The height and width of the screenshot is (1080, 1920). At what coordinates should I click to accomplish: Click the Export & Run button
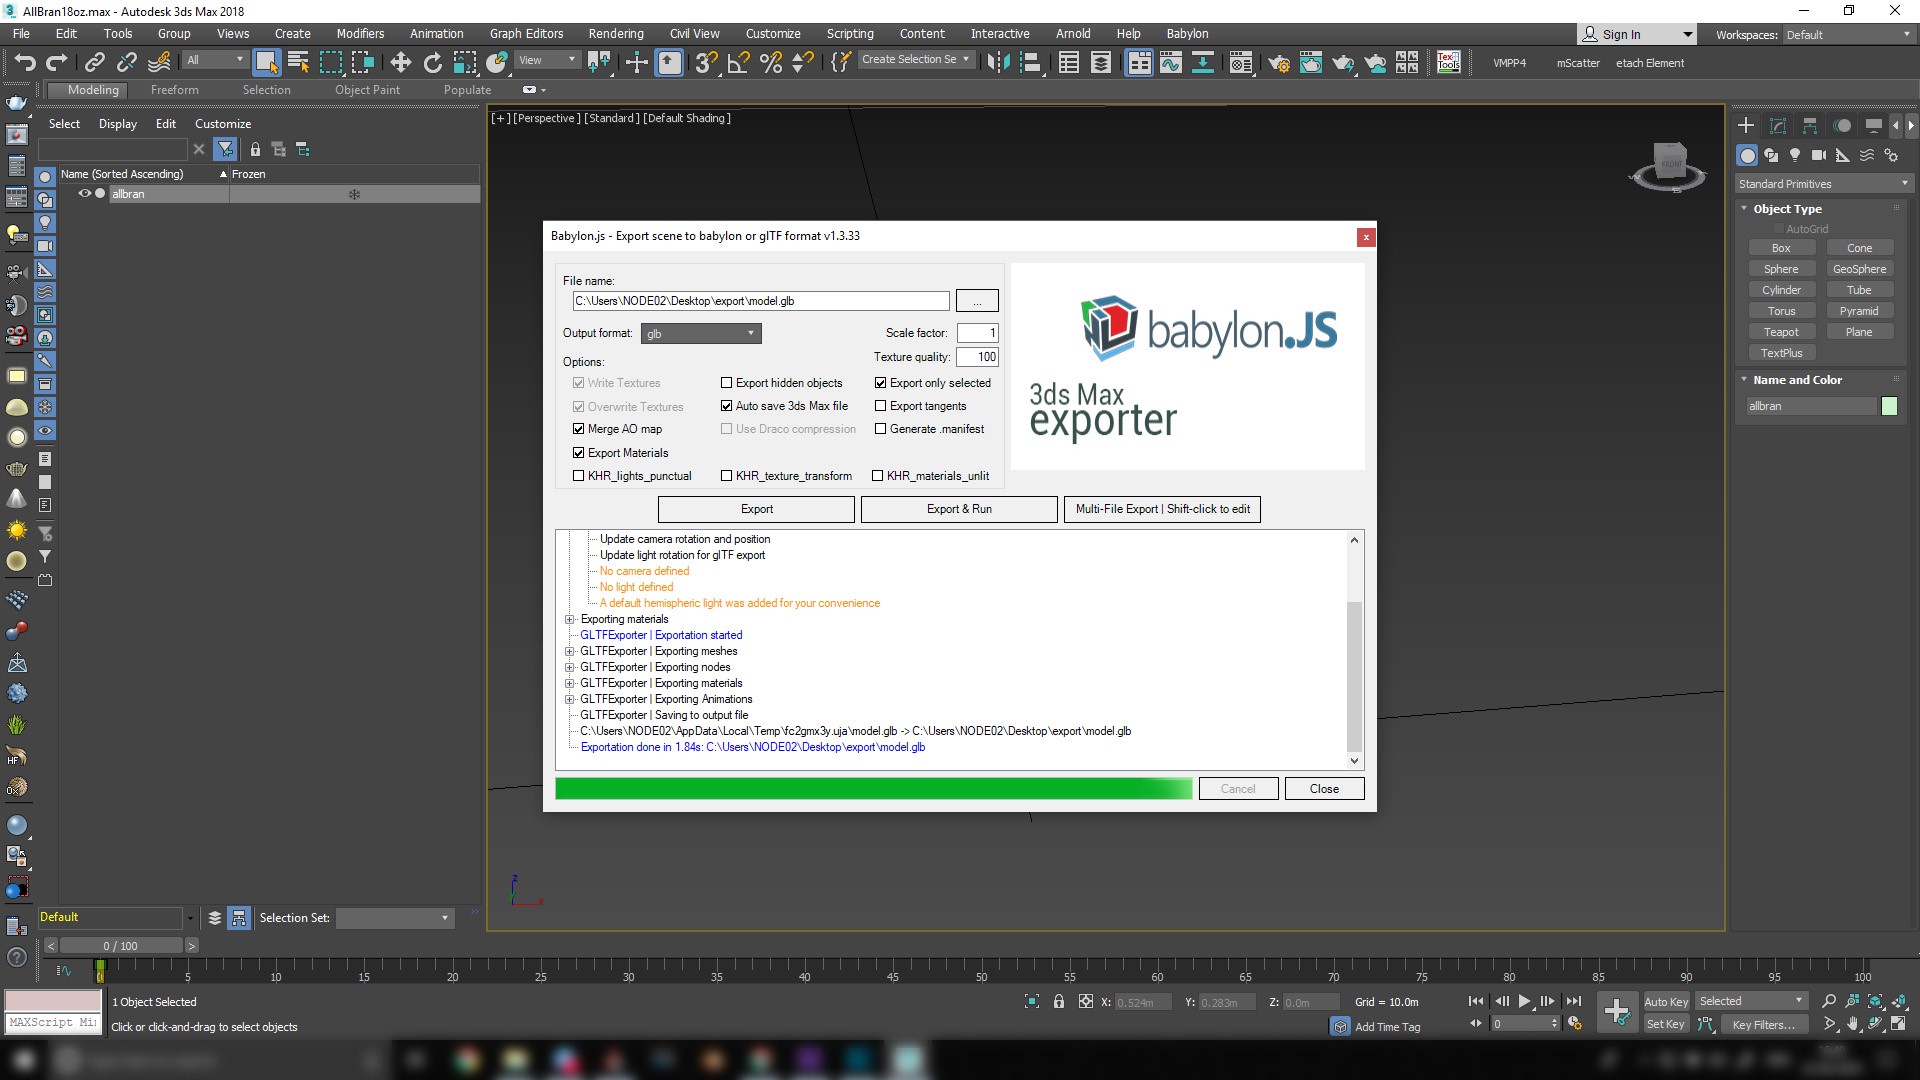[958, 509]
